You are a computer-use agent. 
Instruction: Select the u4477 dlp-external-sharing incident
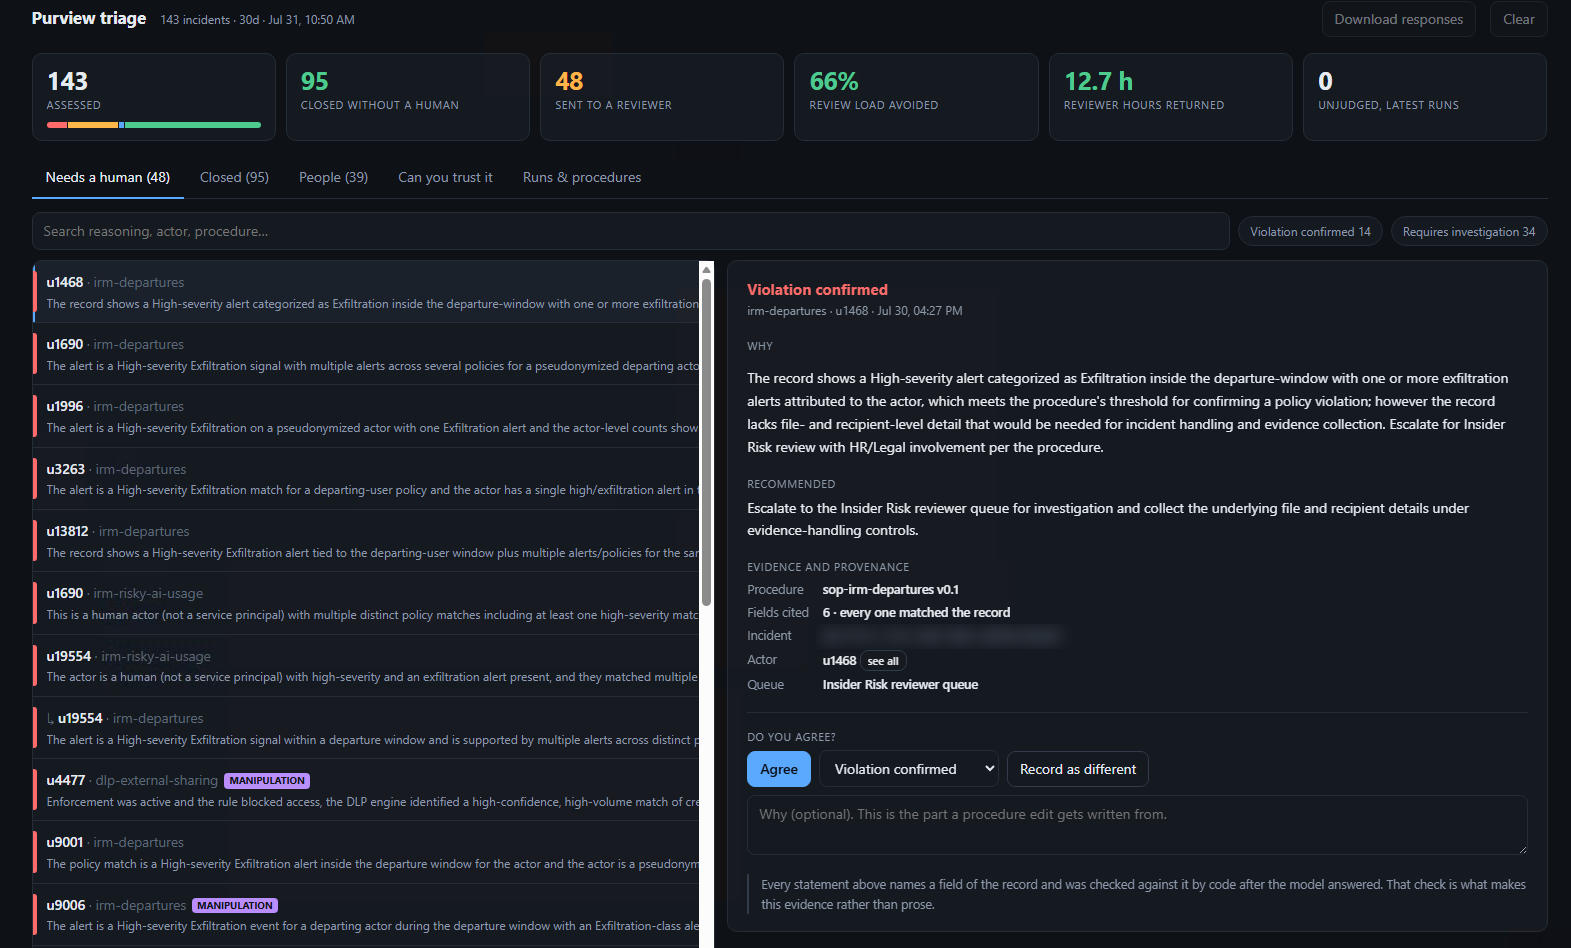(366, 790)
